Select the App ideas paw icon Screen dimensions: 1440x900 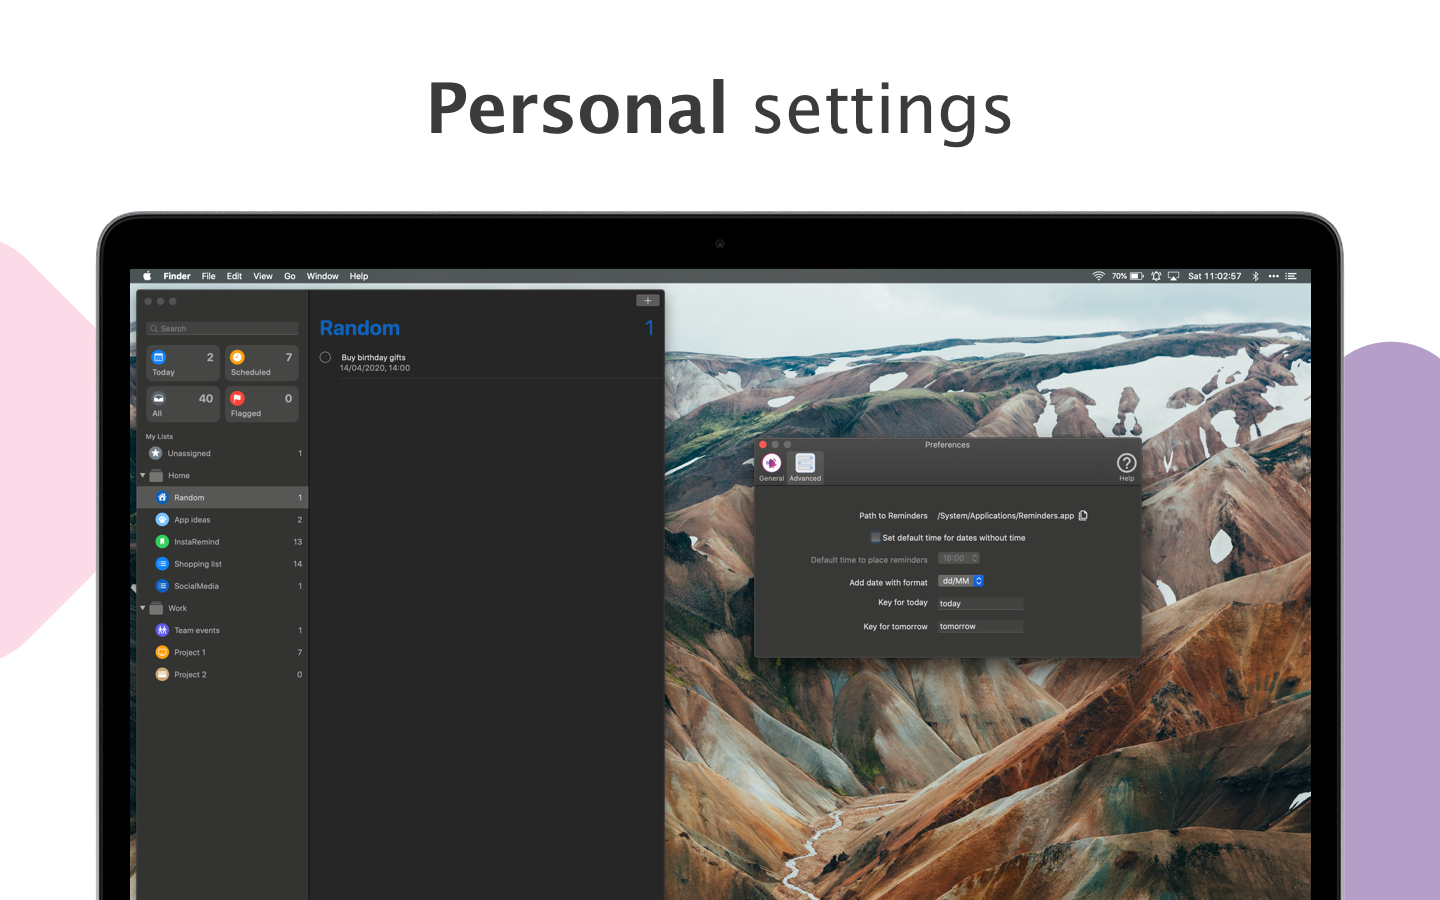pyautogui.click(x=162, y=520)
